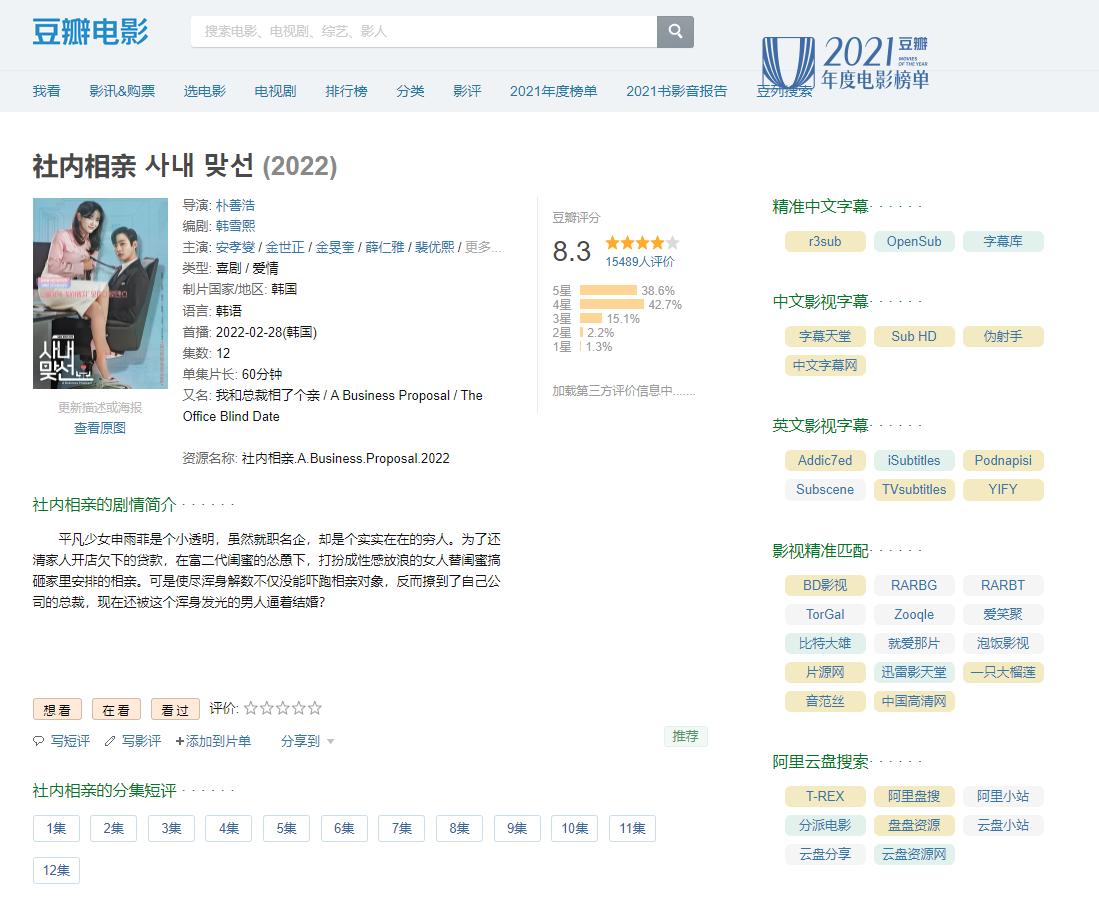
Task: Click the 5星 rating bar
Action: pos(608,290)
